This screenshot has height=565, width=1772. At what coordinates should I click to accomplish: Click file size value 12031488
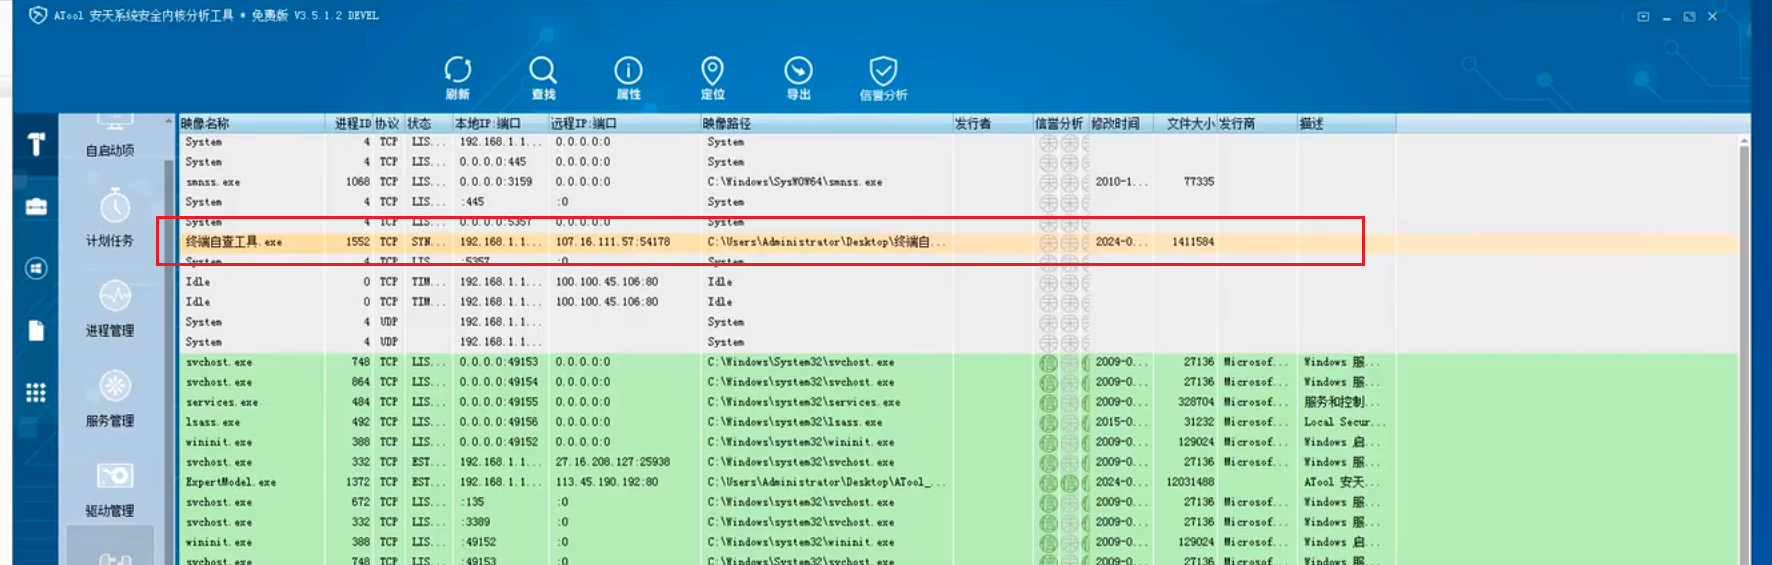tap(1190, 482)
